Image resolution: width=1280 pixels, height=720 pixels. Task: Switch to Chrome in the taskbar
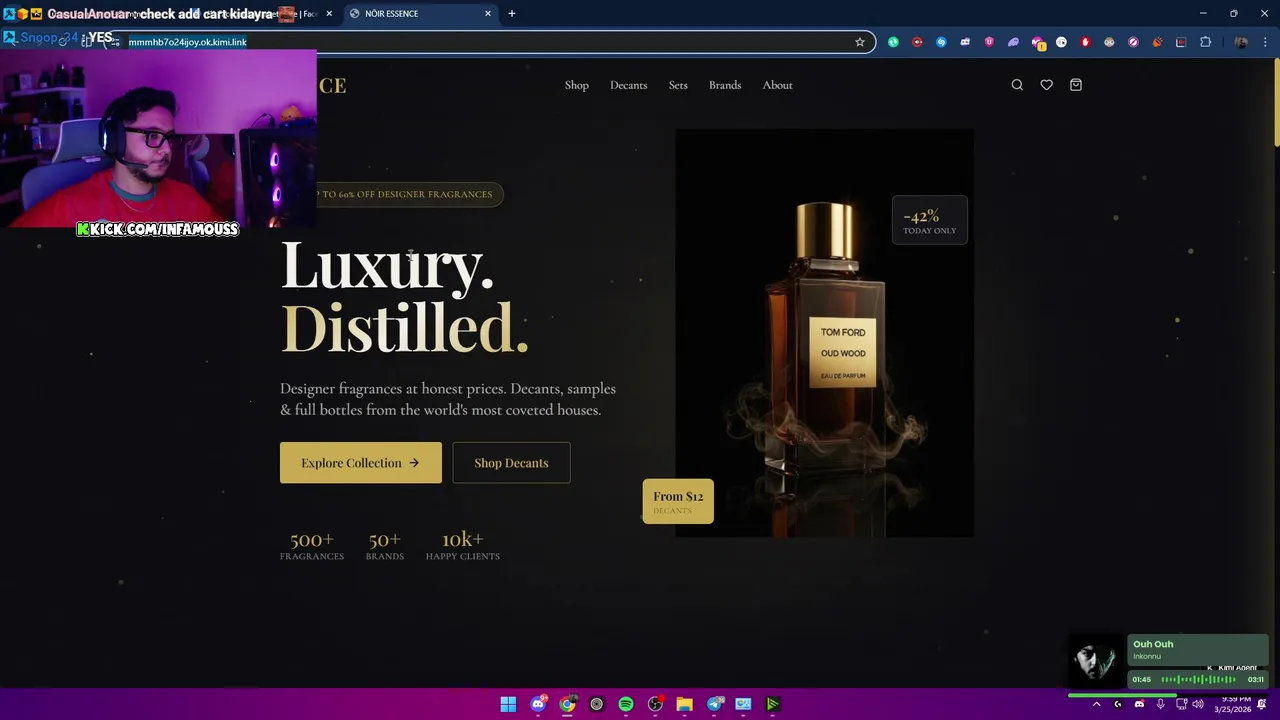tap(567, 704)
